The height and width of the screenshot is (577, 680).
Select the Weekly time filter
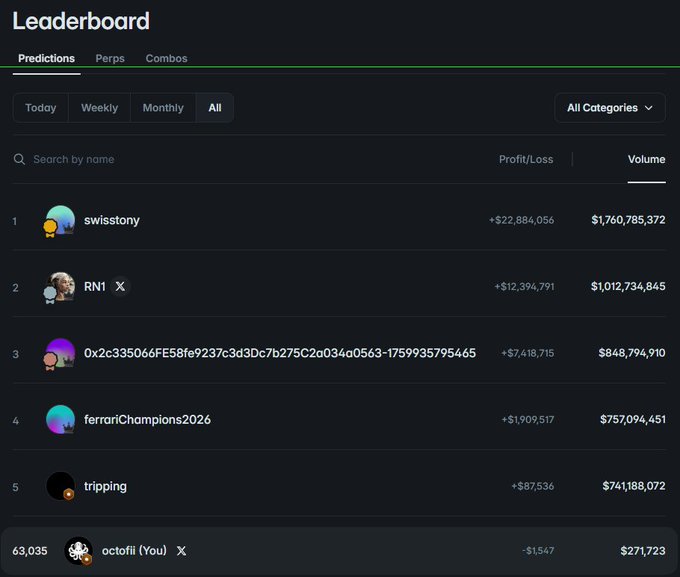coord(99,108)
